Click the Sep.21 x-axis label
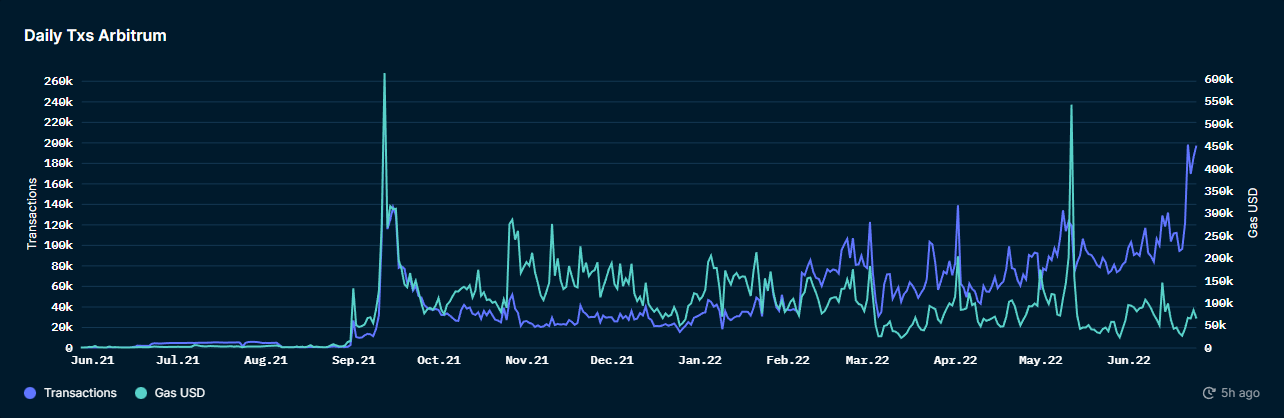1284x418 pixels. pyautogui.click(x=354, y=360)
